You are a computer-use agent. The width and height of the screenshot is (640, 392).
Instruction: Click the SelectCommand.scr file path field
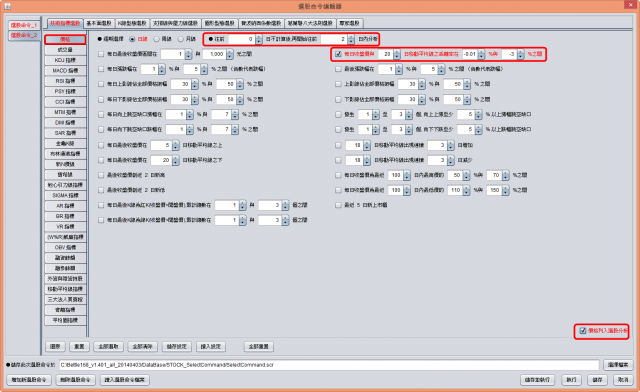coord(329,365)
